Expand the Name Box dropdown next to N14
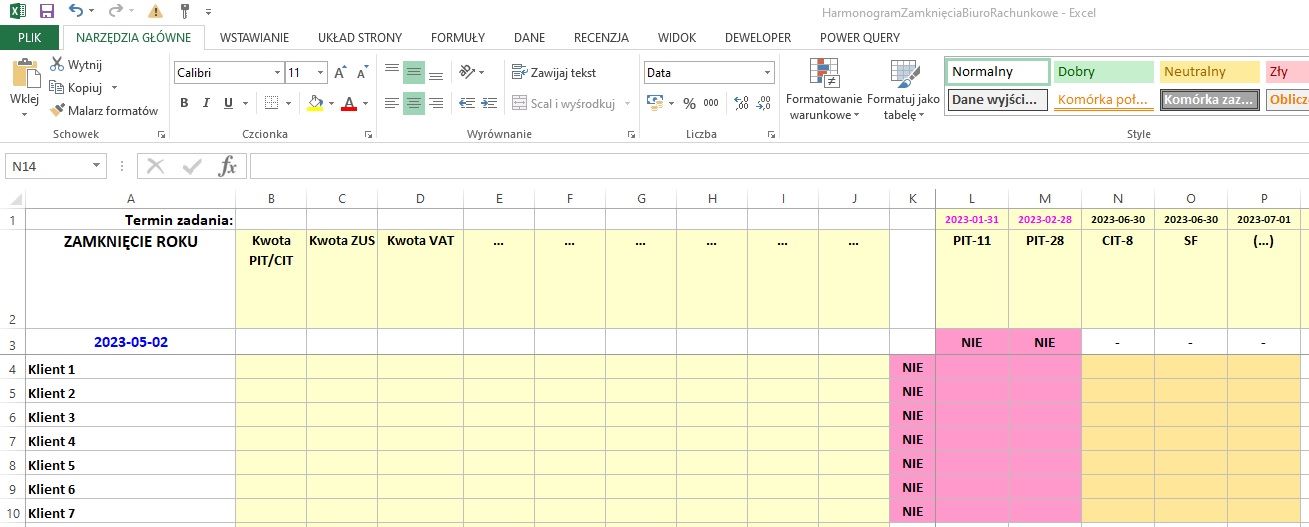Image resolution: width=1309 pixels, height=527 pixels. point(96,166)
